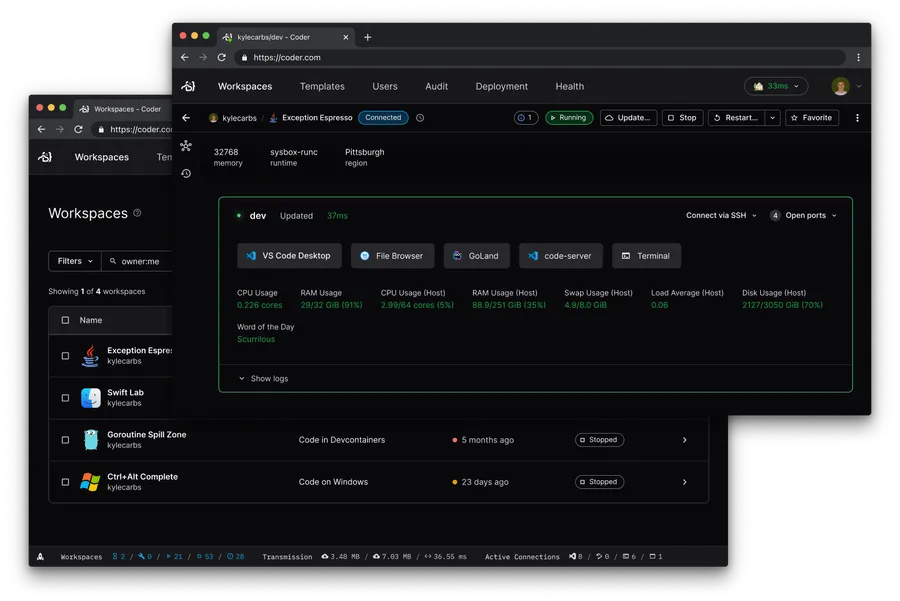Open the Audit nav item
900x601 pixels.
[436, 86]
